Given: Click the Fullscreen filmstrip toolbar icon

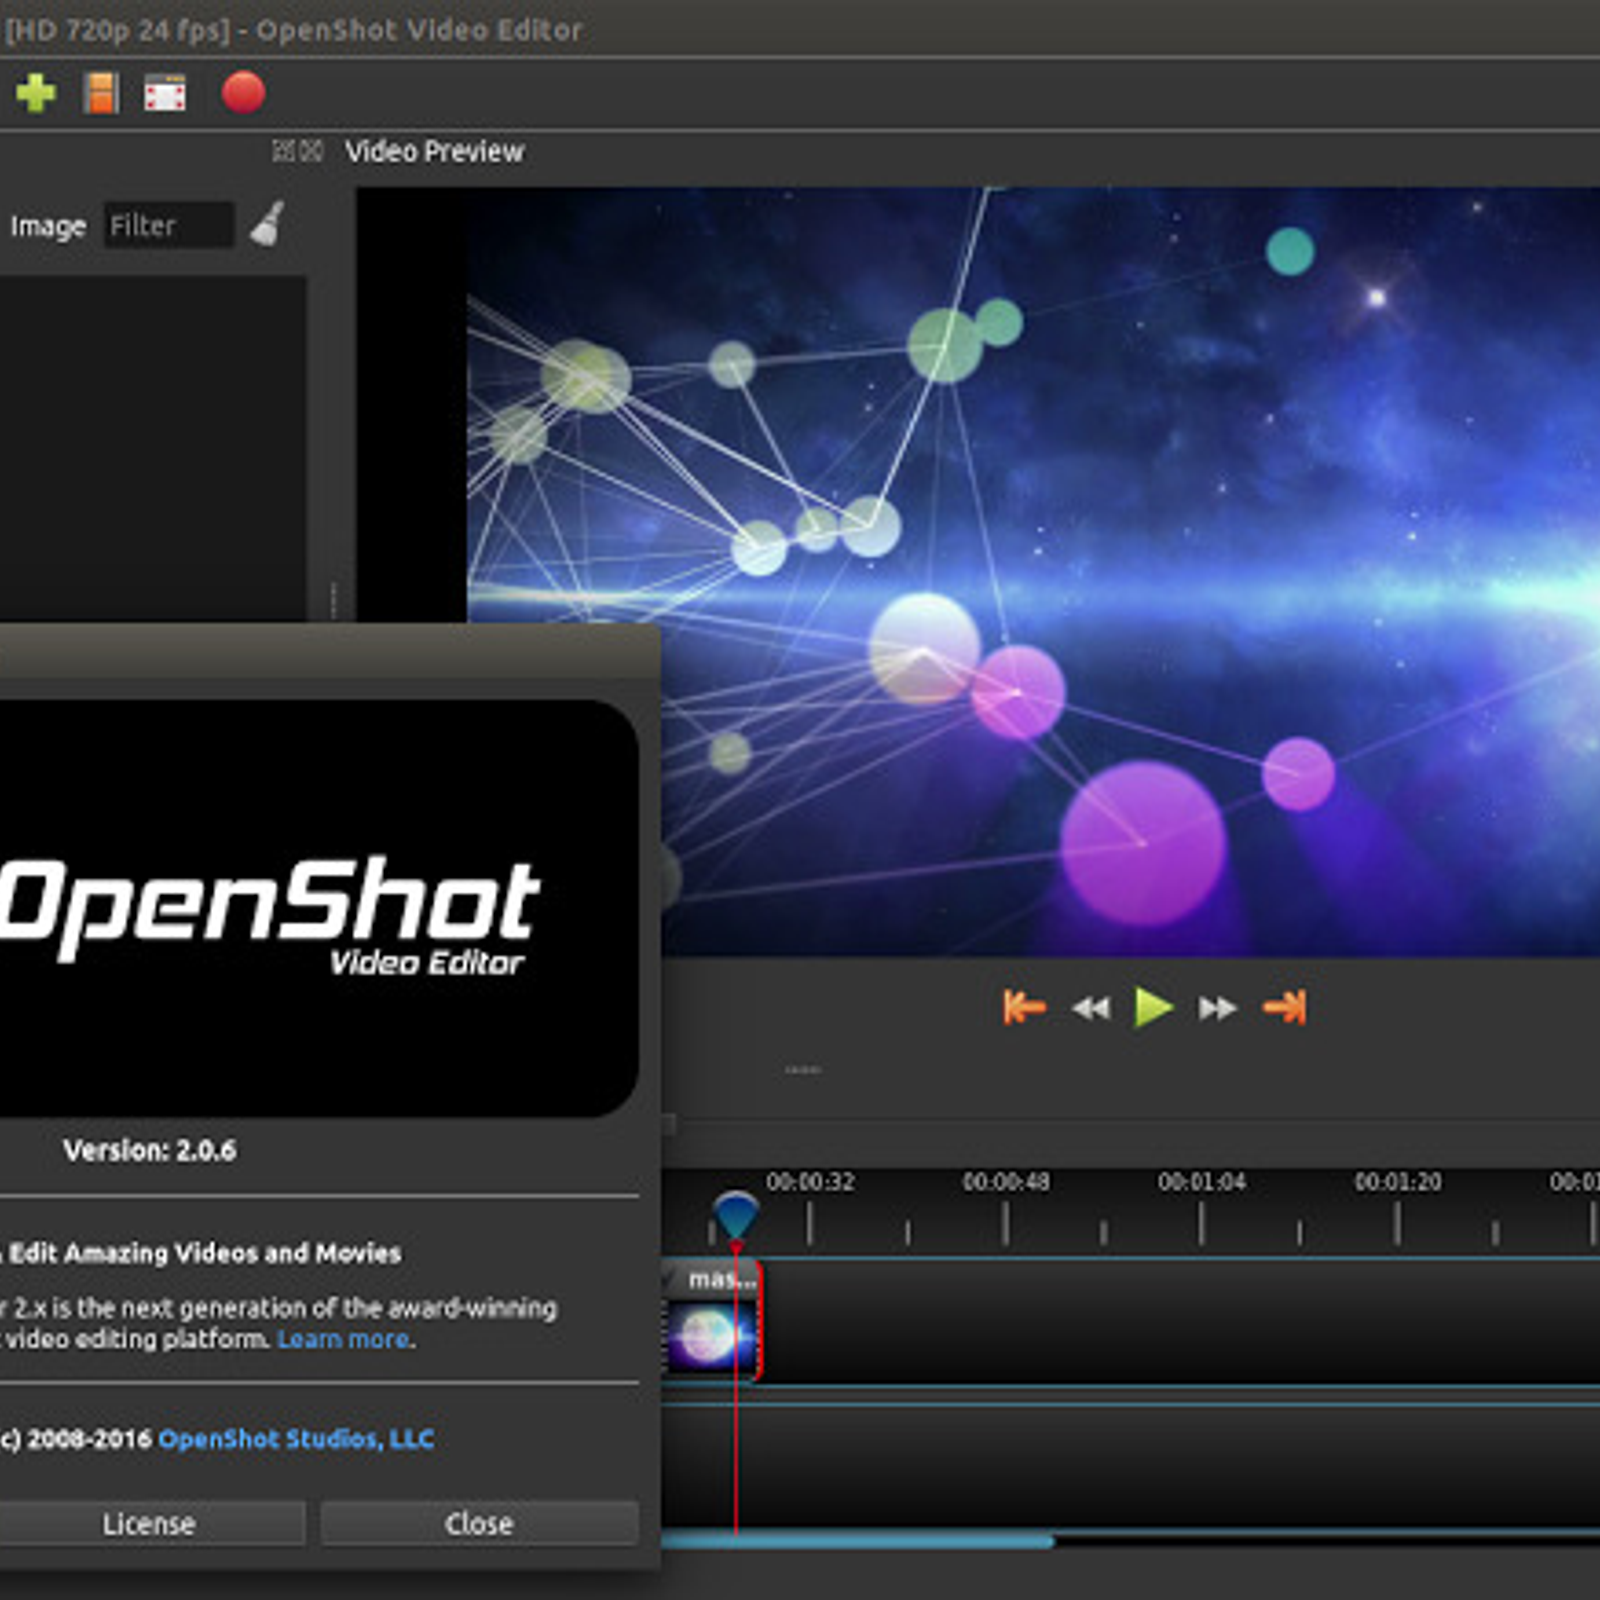Looking at the screenshot, I should point(165,93).
